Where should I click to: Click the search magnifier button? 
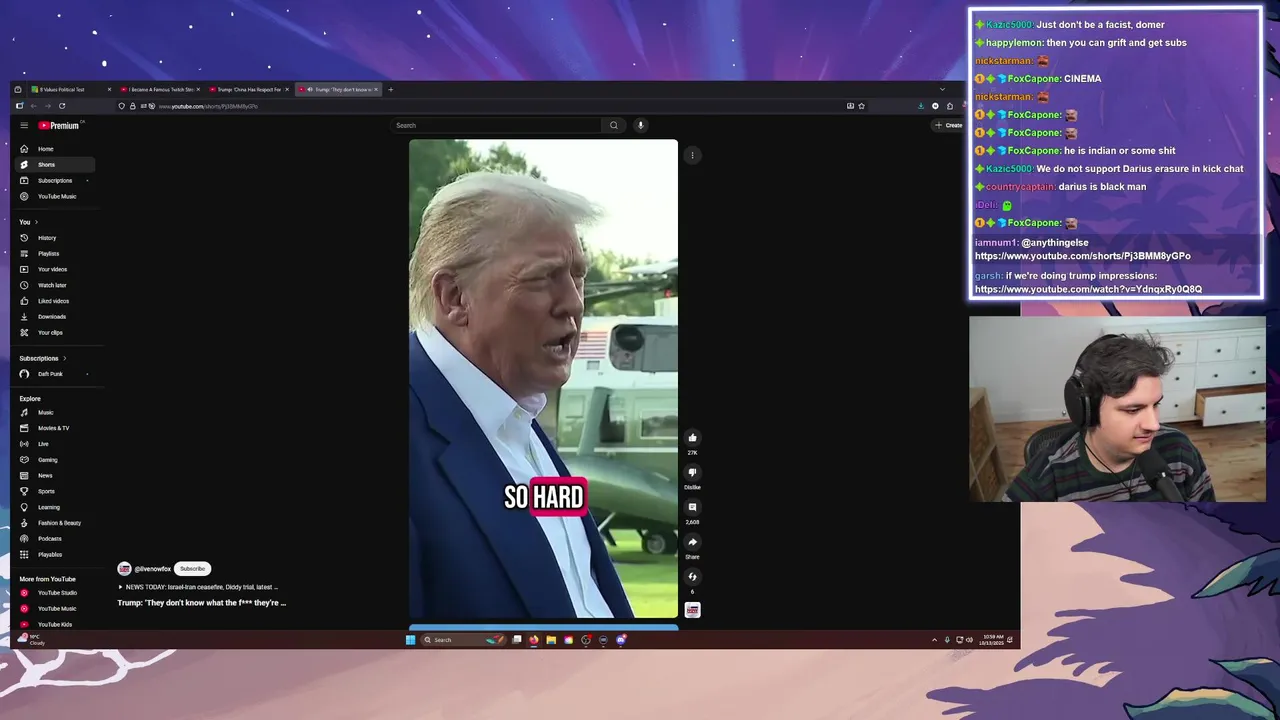click(614, 125)
